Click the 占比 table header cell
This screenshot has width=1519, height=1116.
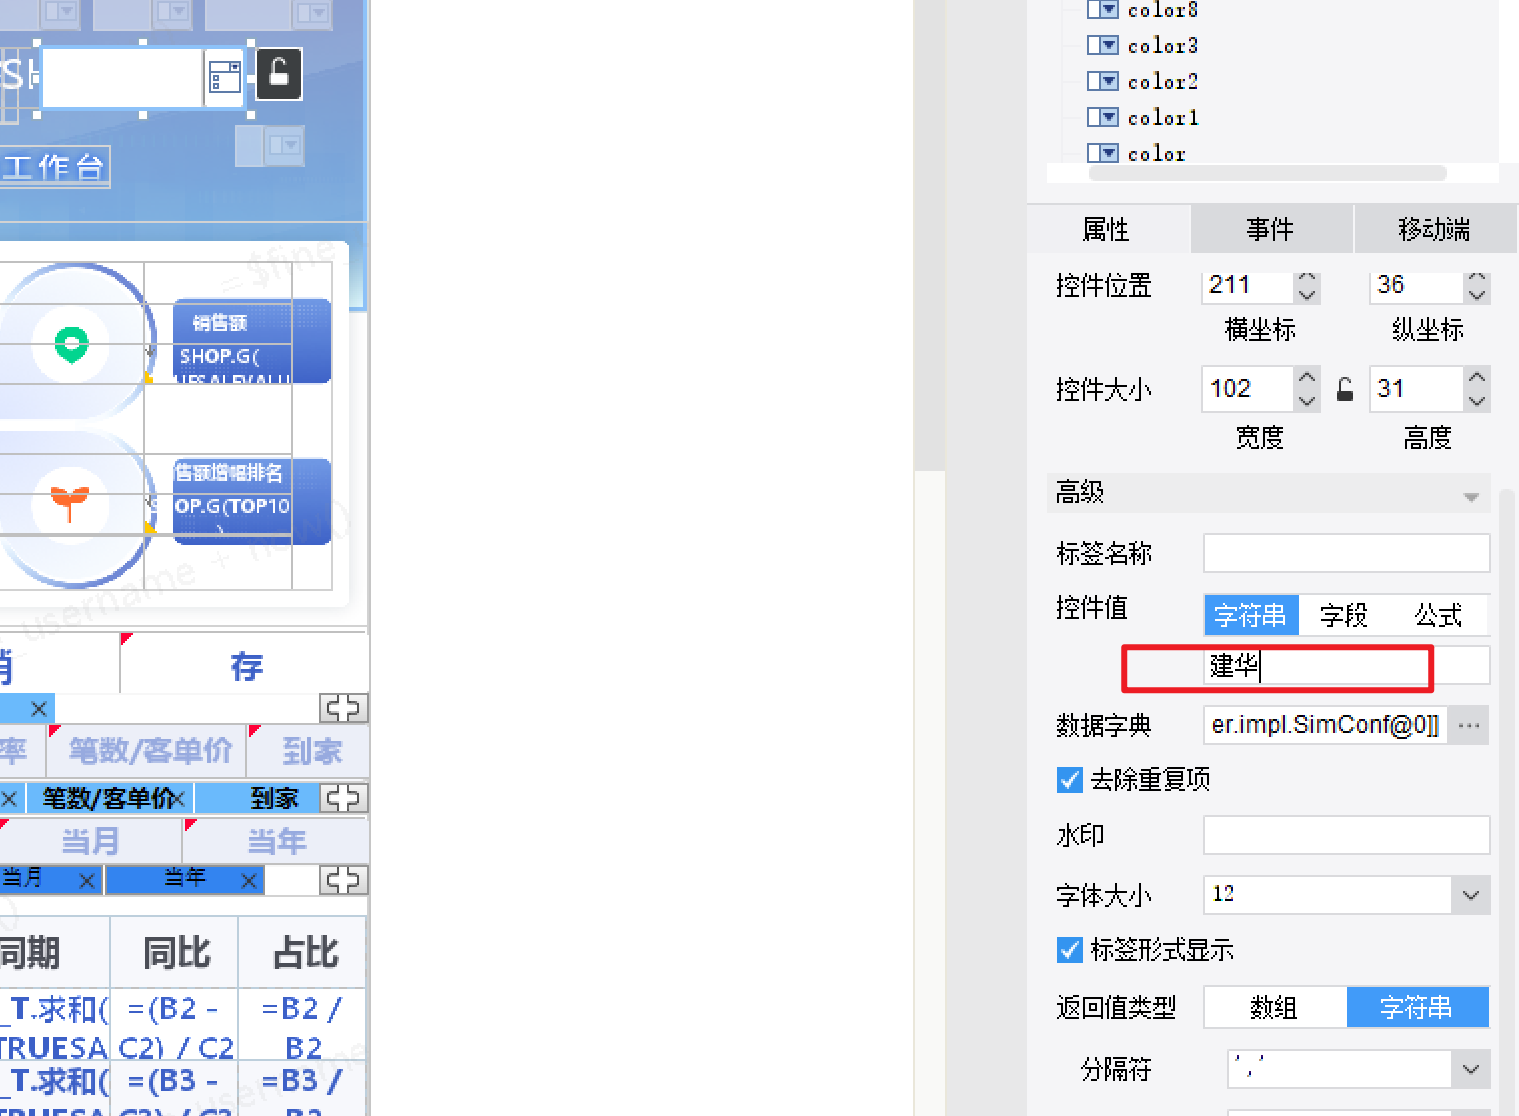tap(304, 953)
